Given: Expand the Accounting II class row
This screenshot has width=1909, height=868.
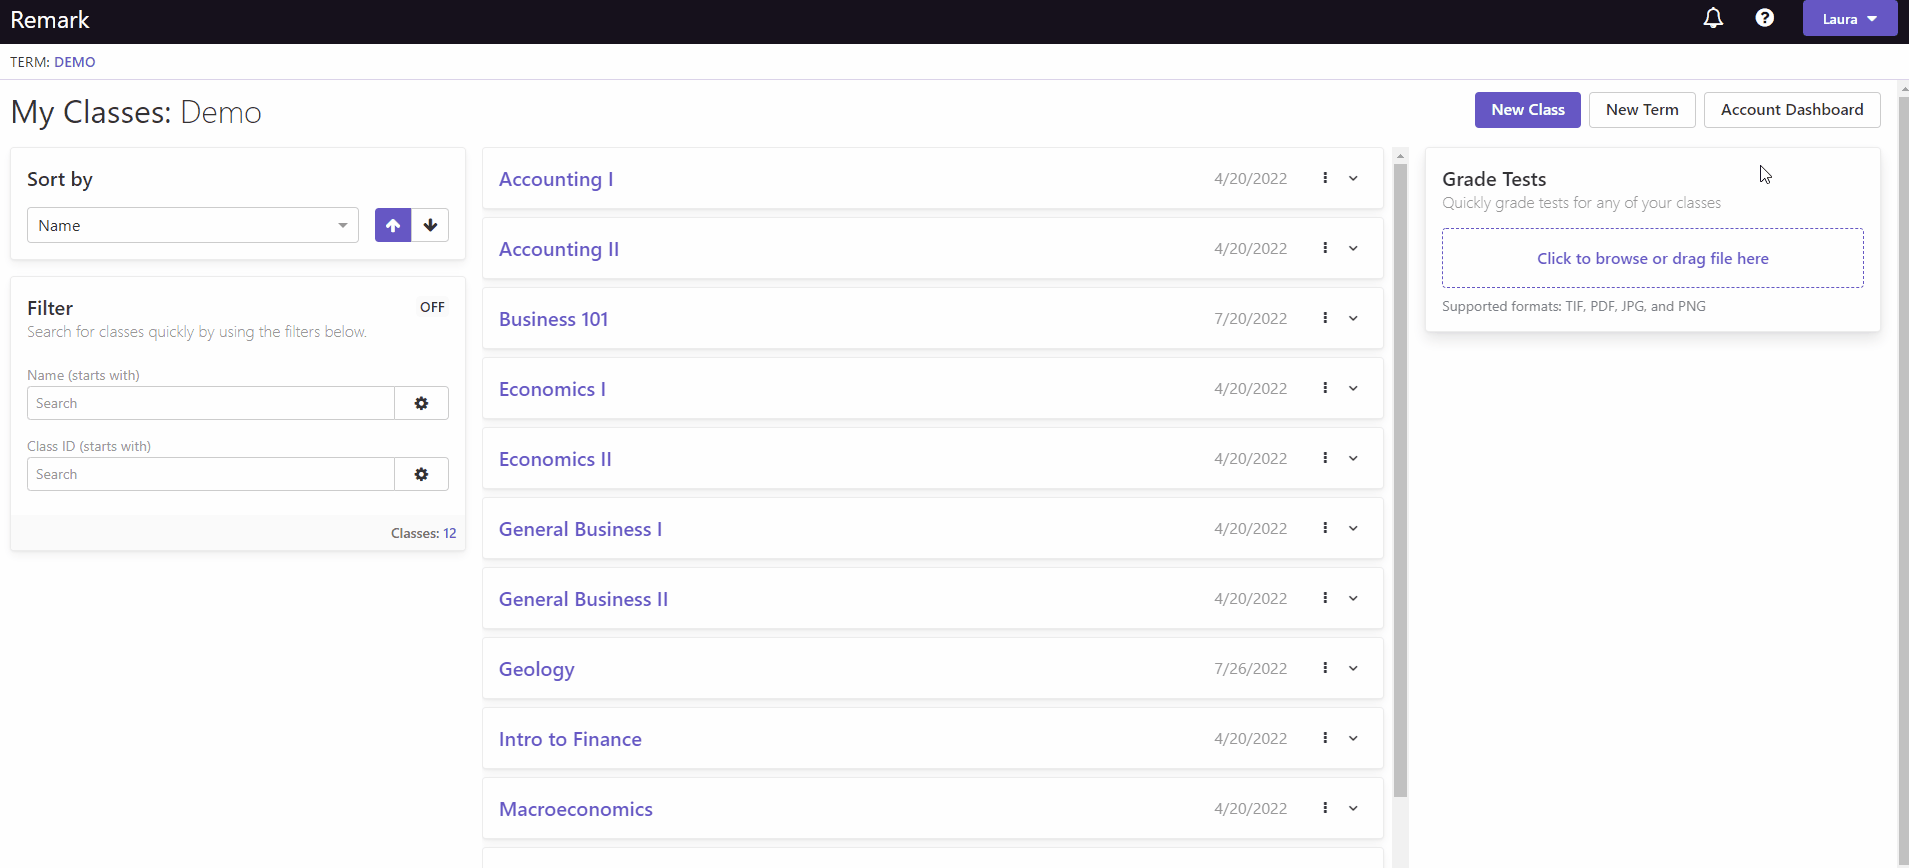Looking at the screenshot, I should click(x=1353, y=248).
